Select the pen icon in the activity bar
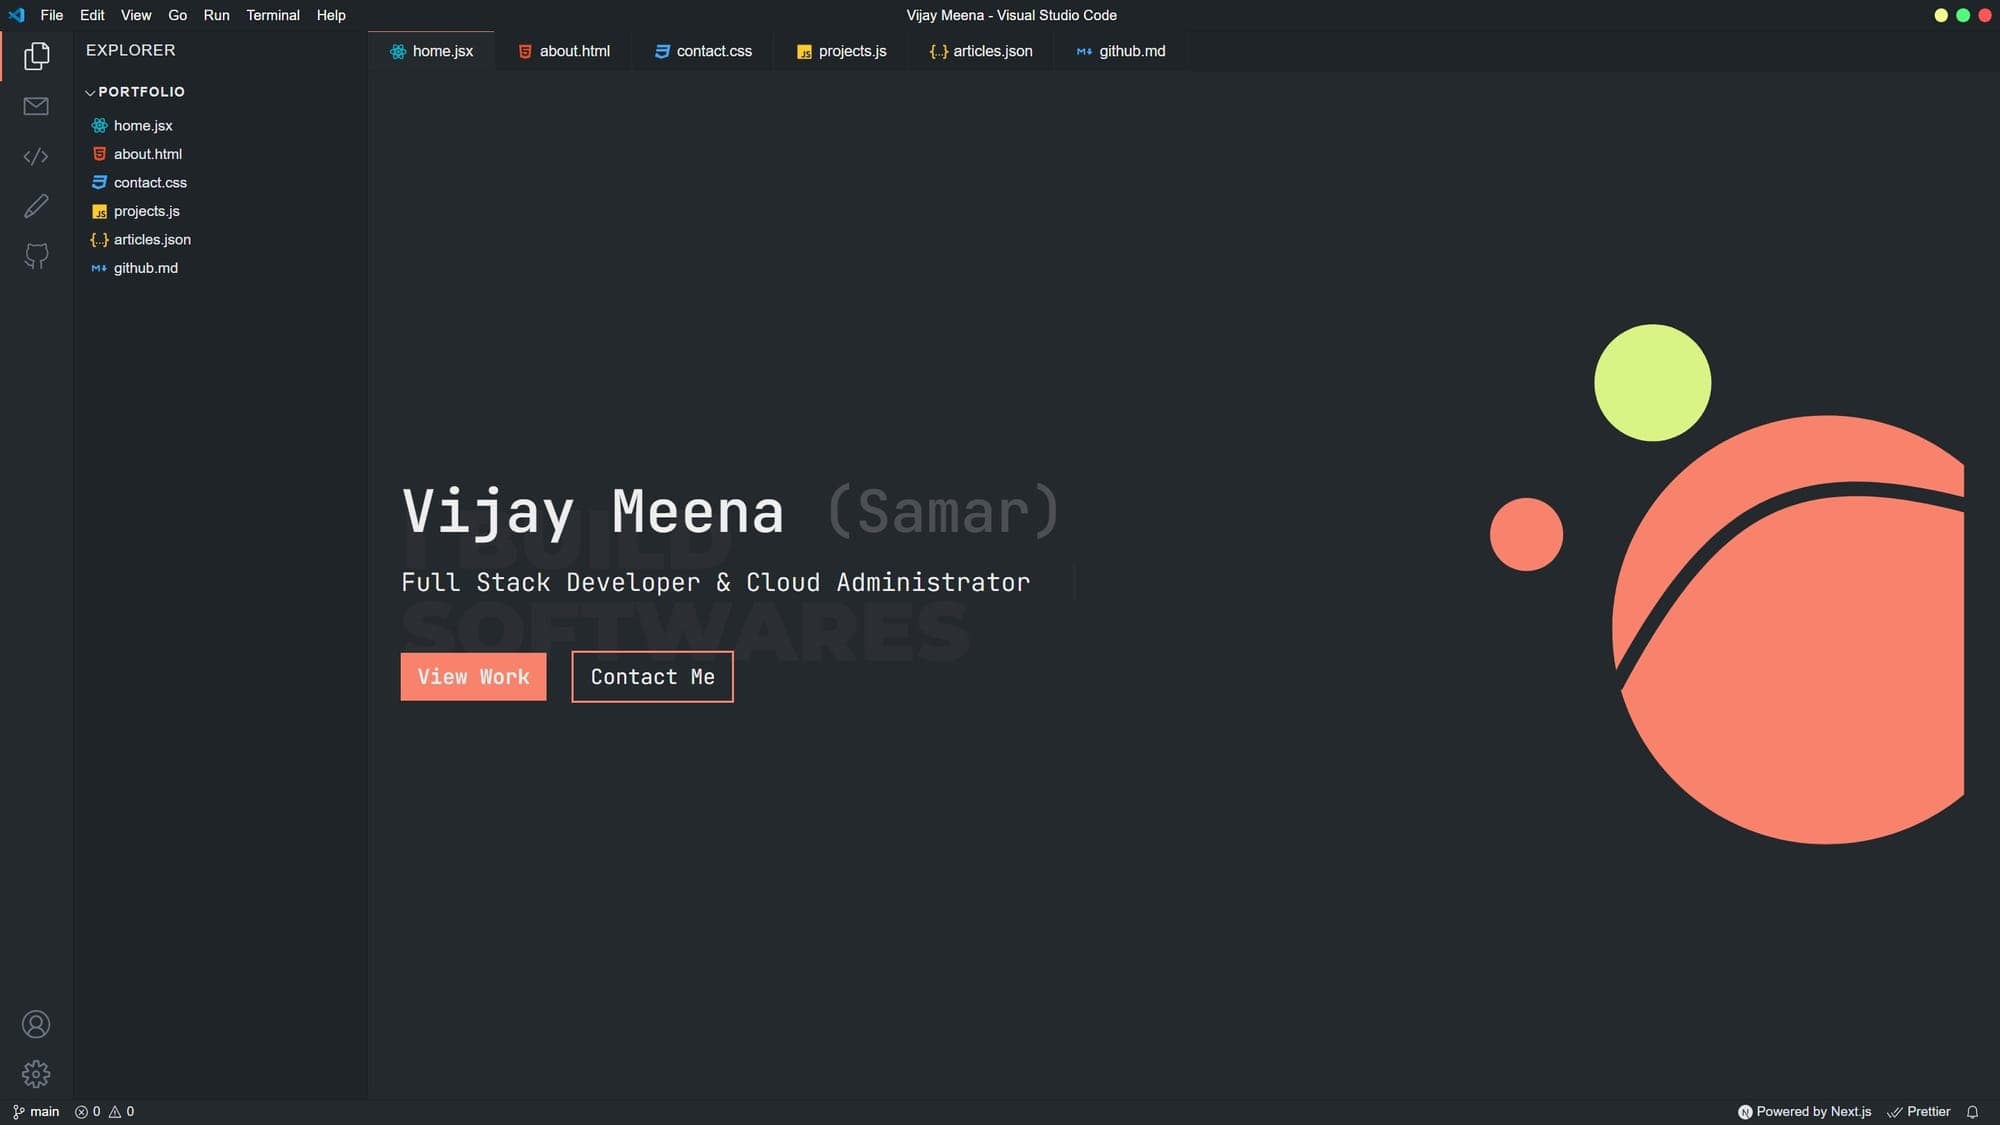Screen dimensions: 2000x1125 click(x=36, y=206)
